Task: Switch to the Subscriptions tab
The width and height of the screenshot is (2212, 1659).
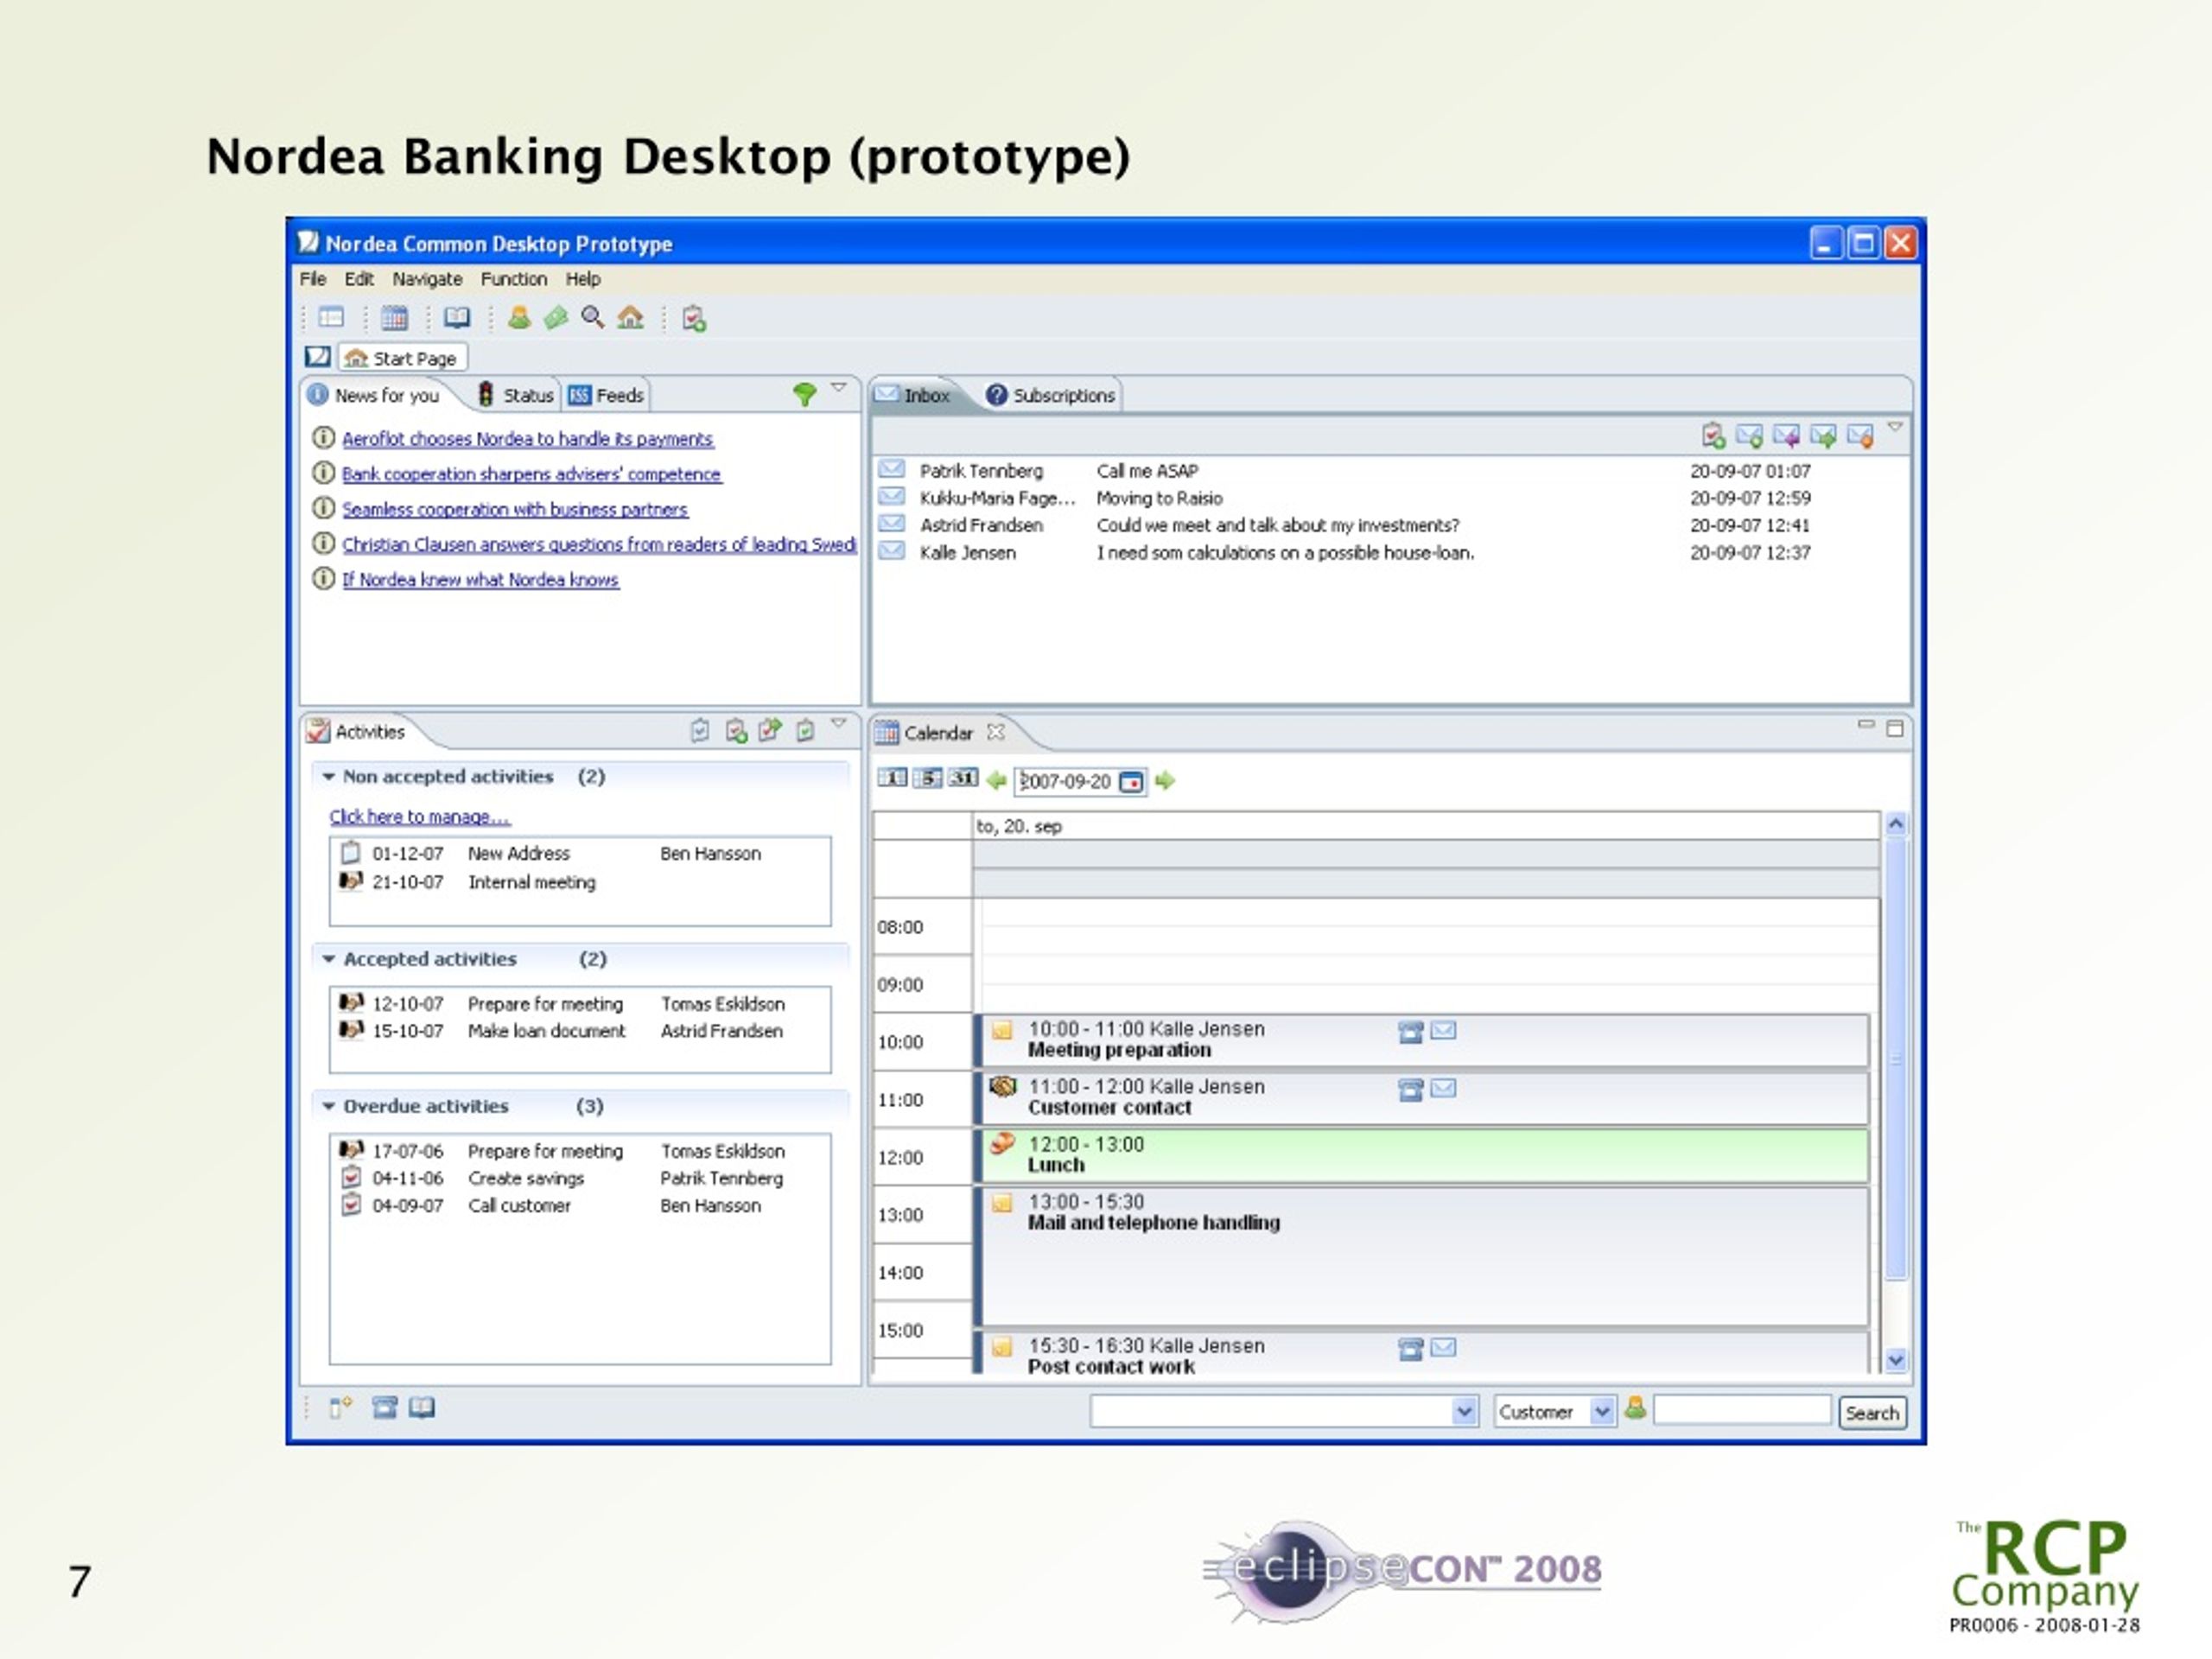Action: 1050,395
